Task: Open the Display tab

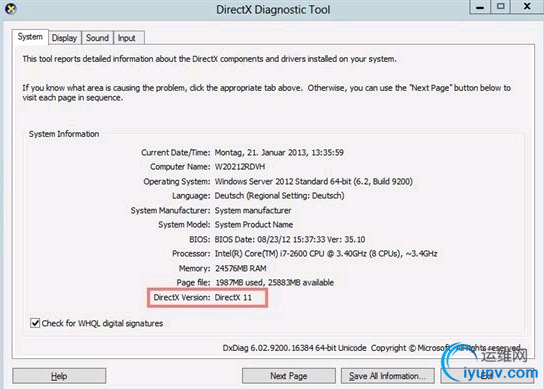Action: 64,38
